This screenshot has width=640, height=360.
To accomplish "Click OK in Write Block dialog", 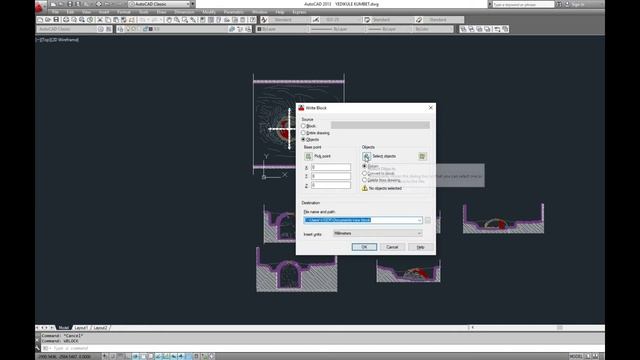I will click(364, 247).
